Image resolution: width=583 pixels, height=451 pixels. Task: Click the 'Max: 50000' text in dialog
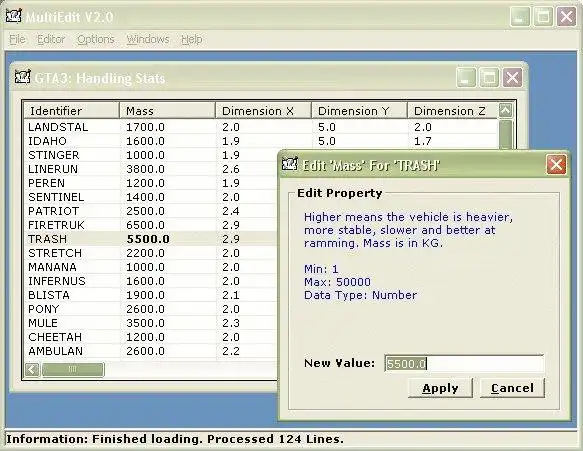tap(337, 282)
